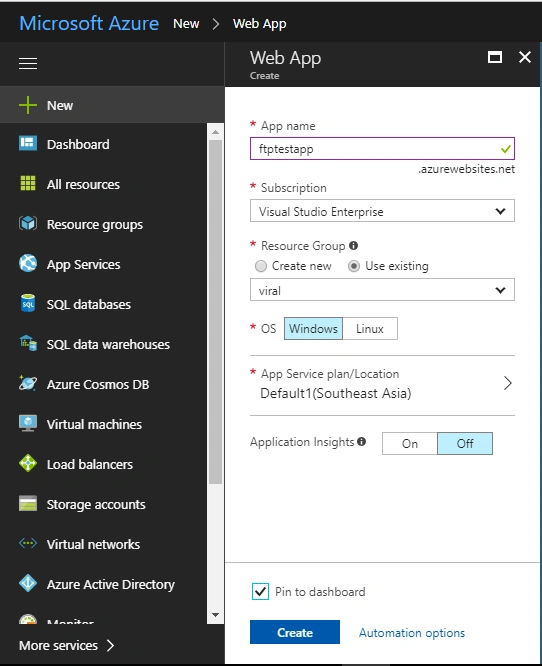Choose Linux as the OS
This screenshot has height=666, width=542.
(x=370, y=329)
